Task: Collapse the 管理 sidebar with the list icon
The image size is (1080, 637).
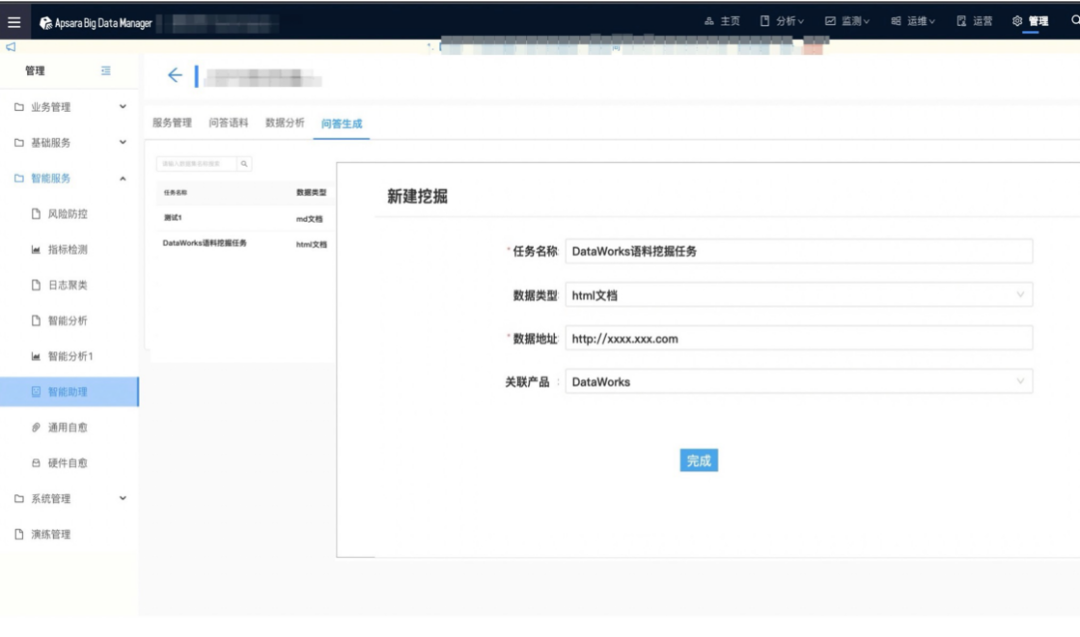Action: click(105, 70)
